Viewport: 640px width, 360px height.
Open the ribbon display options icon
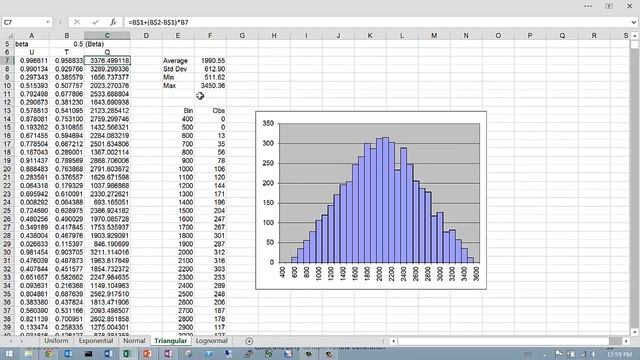coord(609,6)
